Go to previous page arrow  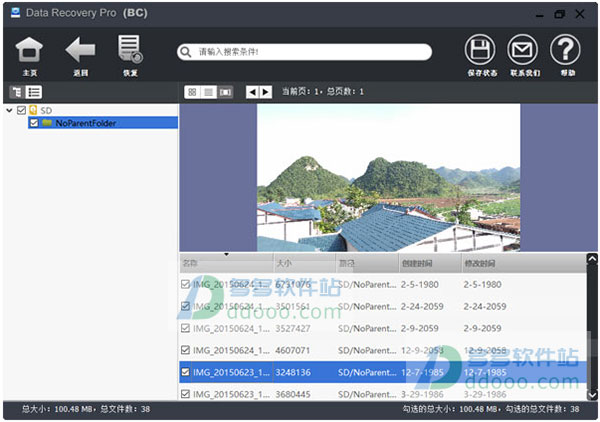click(252, 92)
